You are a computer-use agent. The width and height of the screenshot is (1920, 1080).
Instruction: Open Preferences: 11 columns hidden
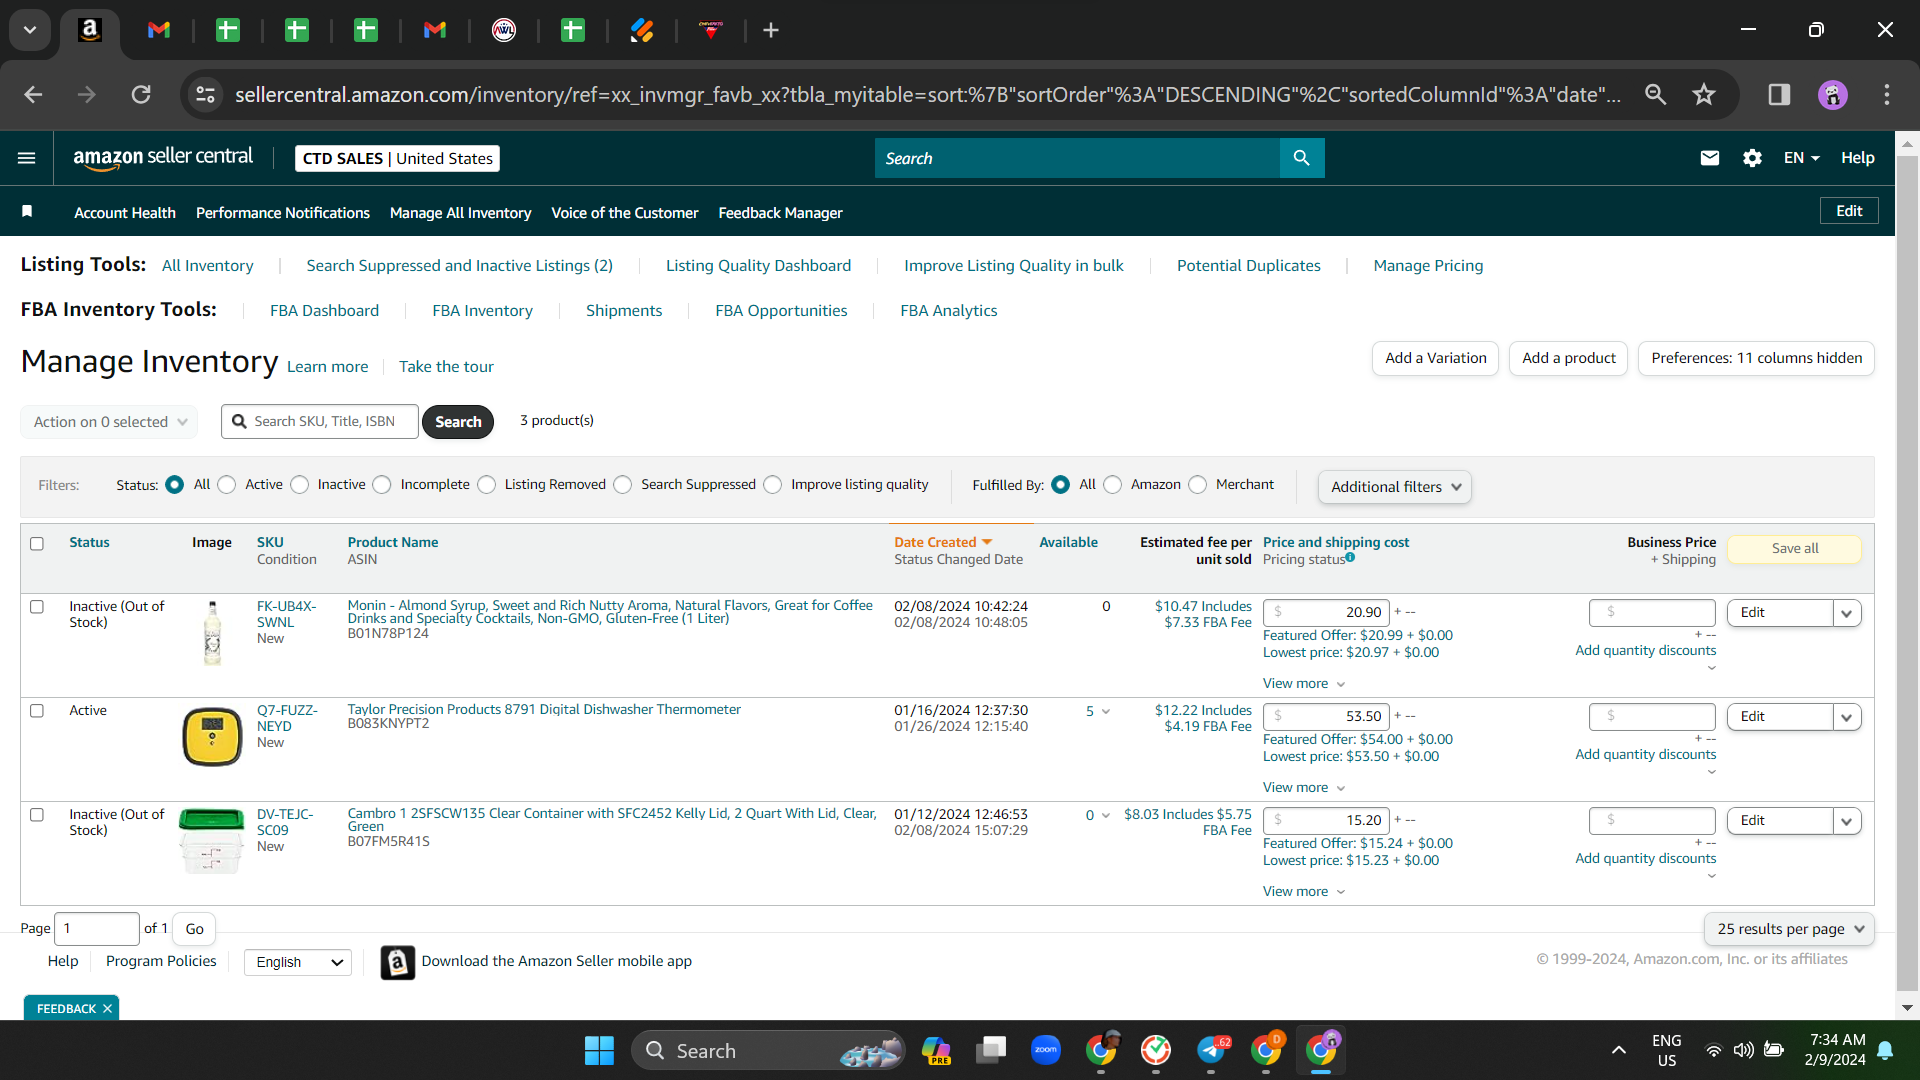pyautogui.click(x=1756, y=358)
